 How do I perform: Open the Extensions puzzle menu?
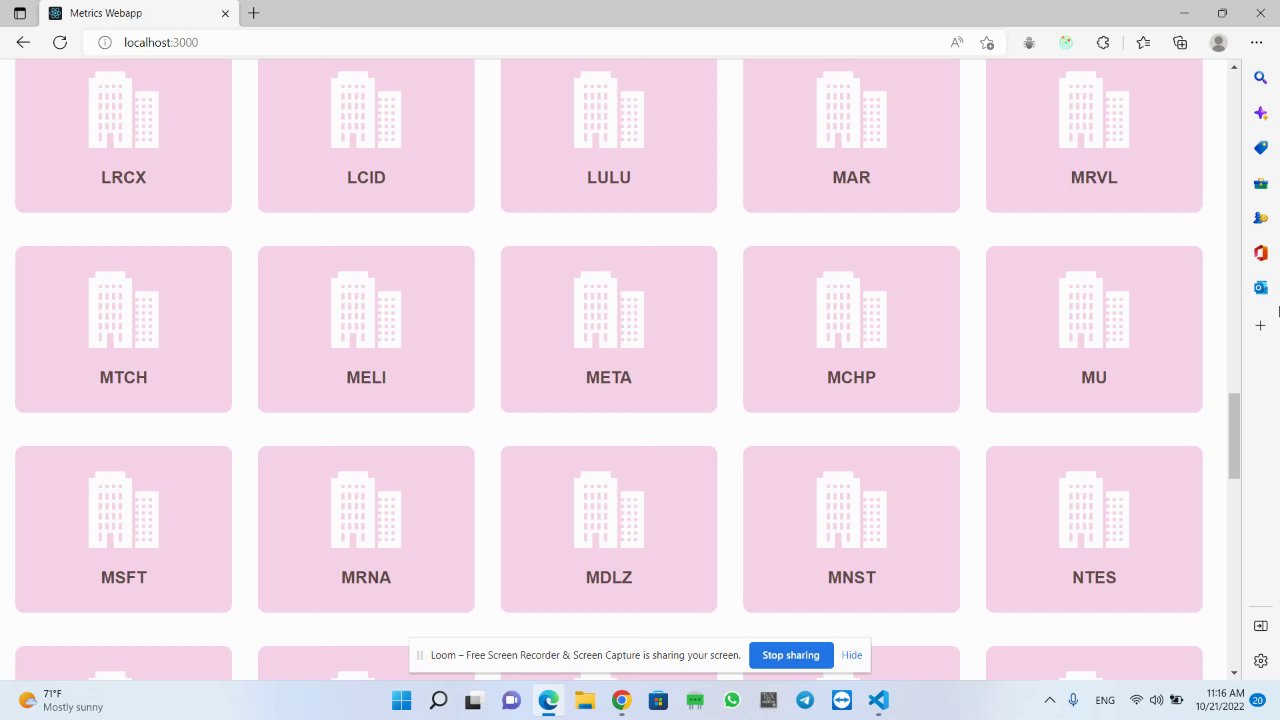click(1103, 42)
